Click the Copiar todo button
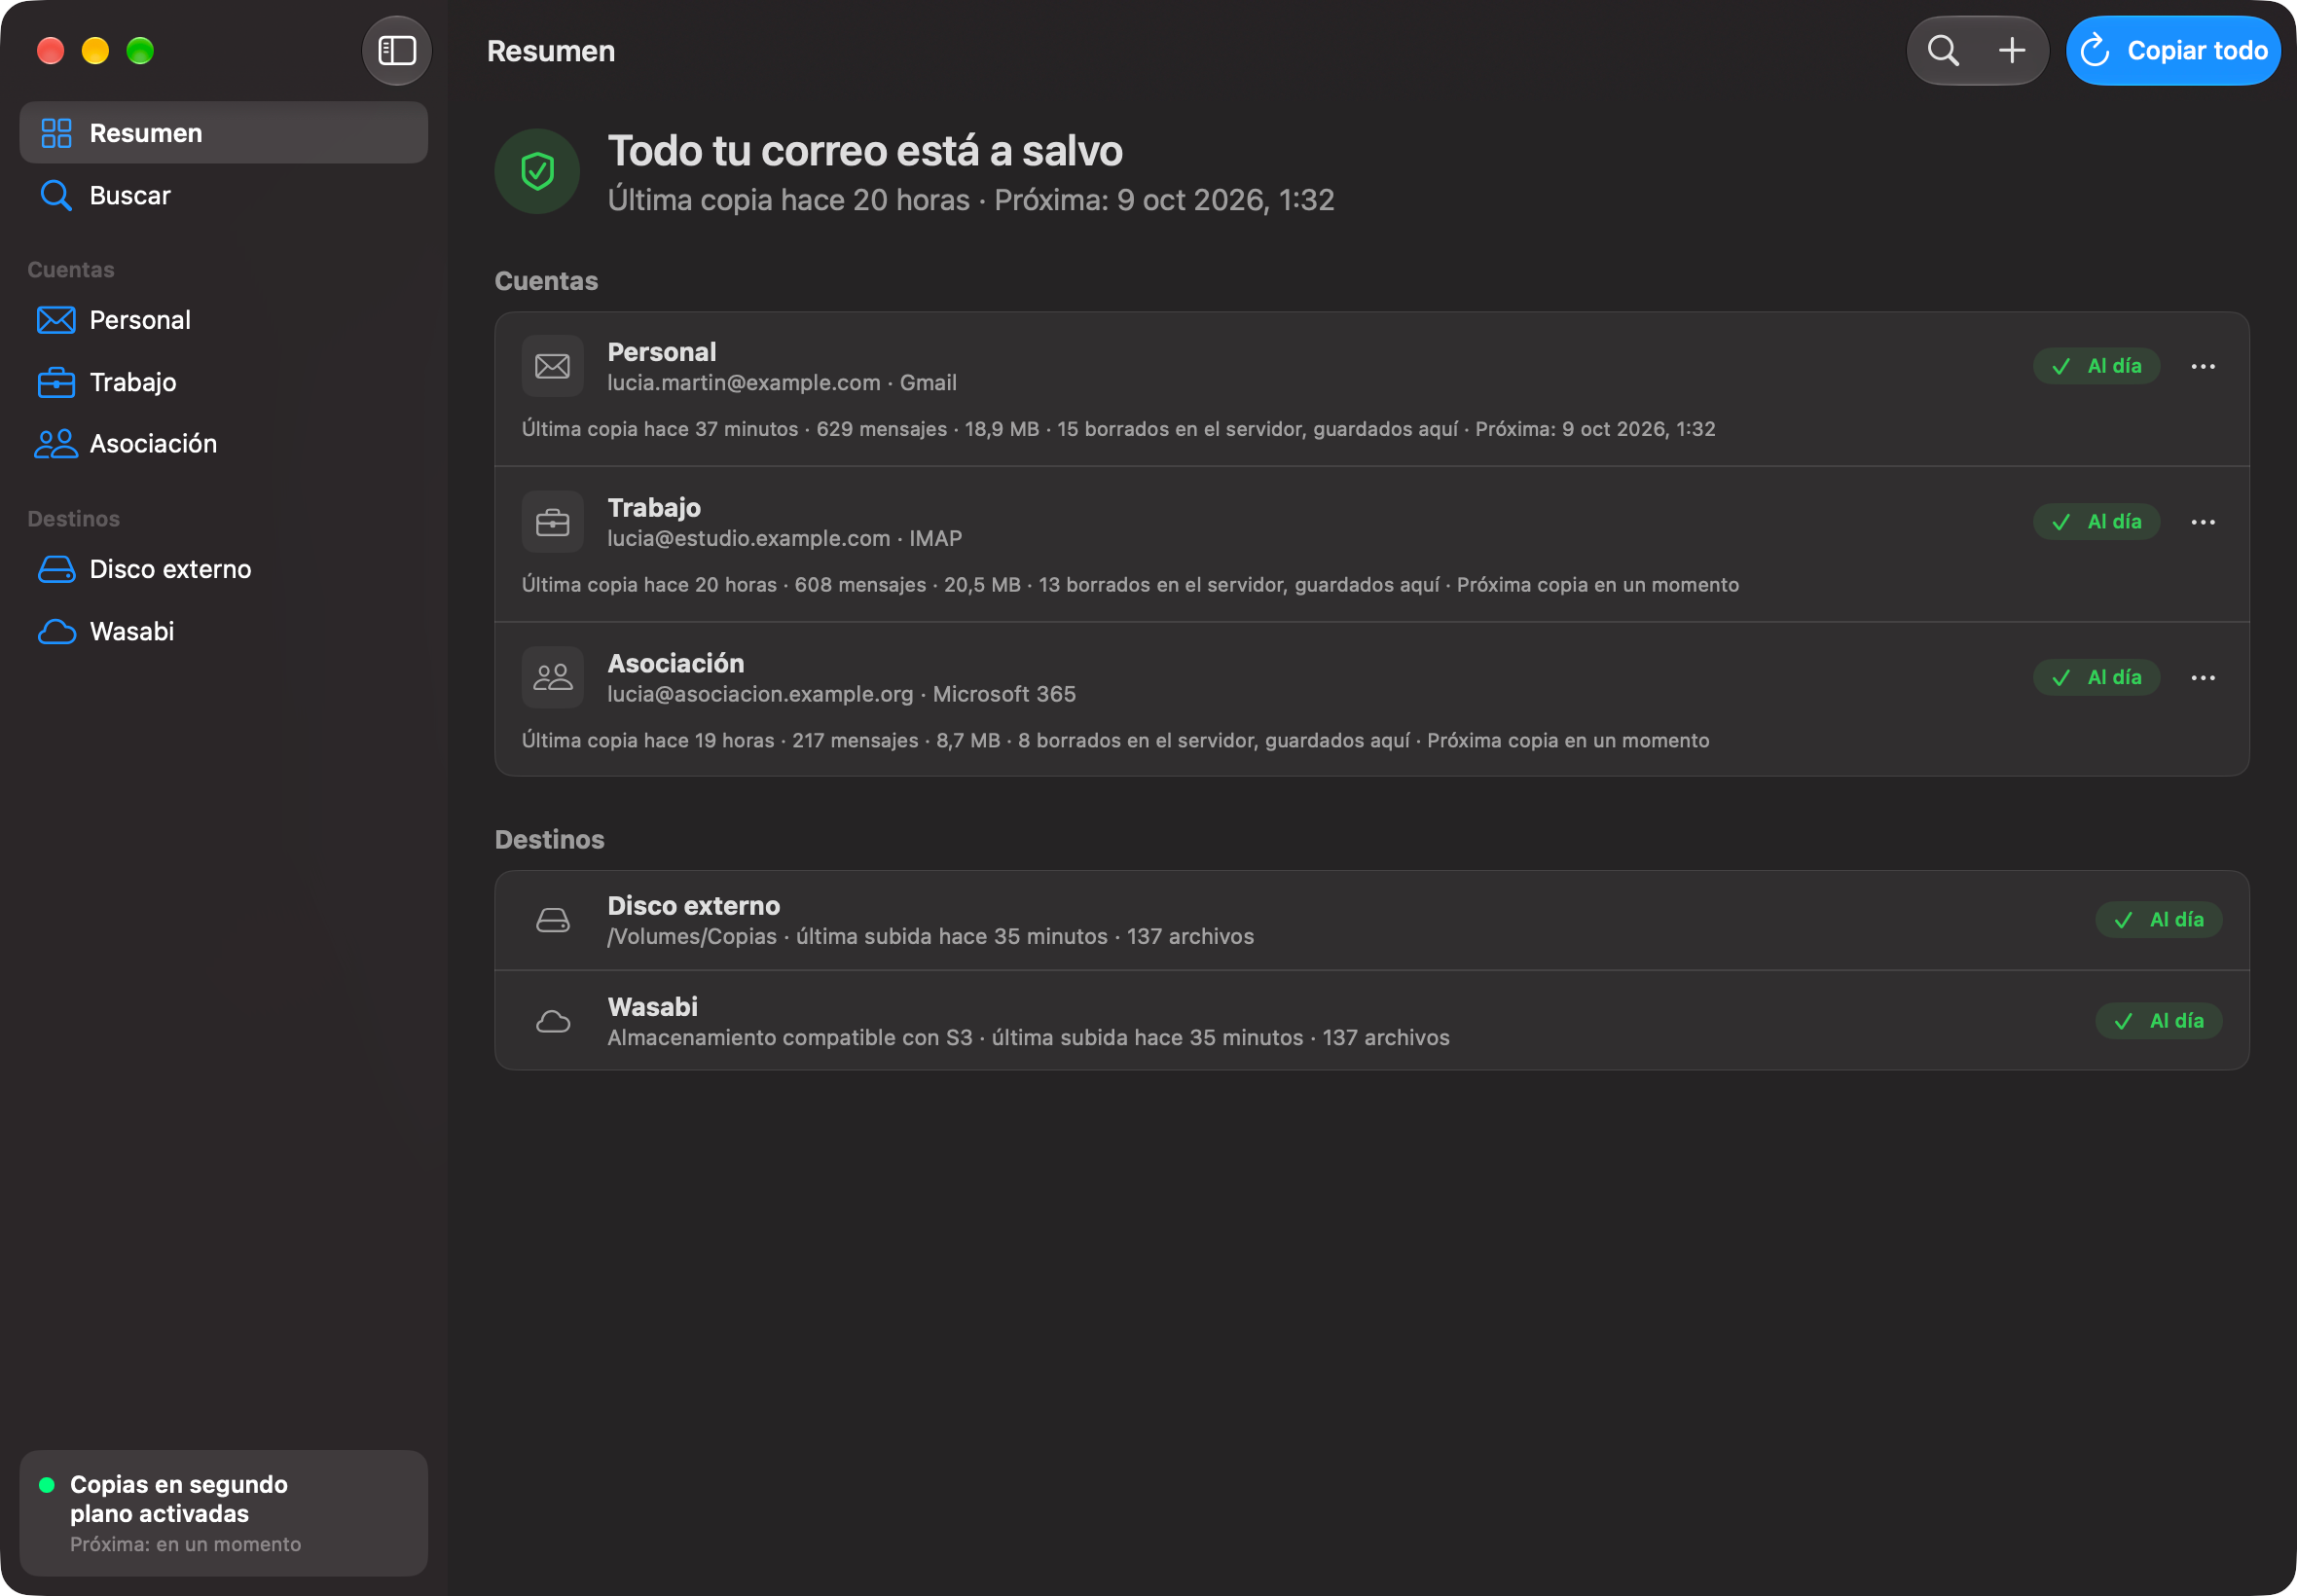Viewport: 2297px width, 1596px height. click(2173, 50)
